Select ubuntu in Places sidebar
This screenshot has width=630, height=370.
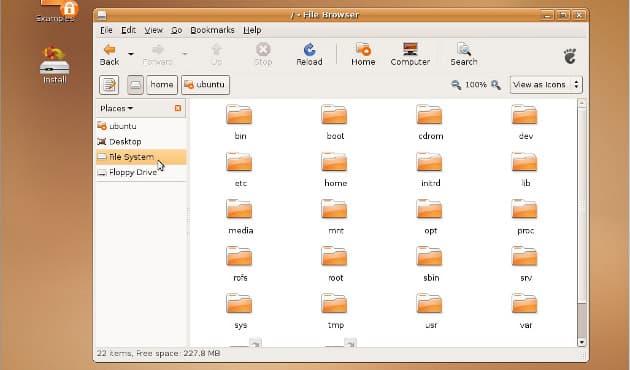tap(141, 126)
